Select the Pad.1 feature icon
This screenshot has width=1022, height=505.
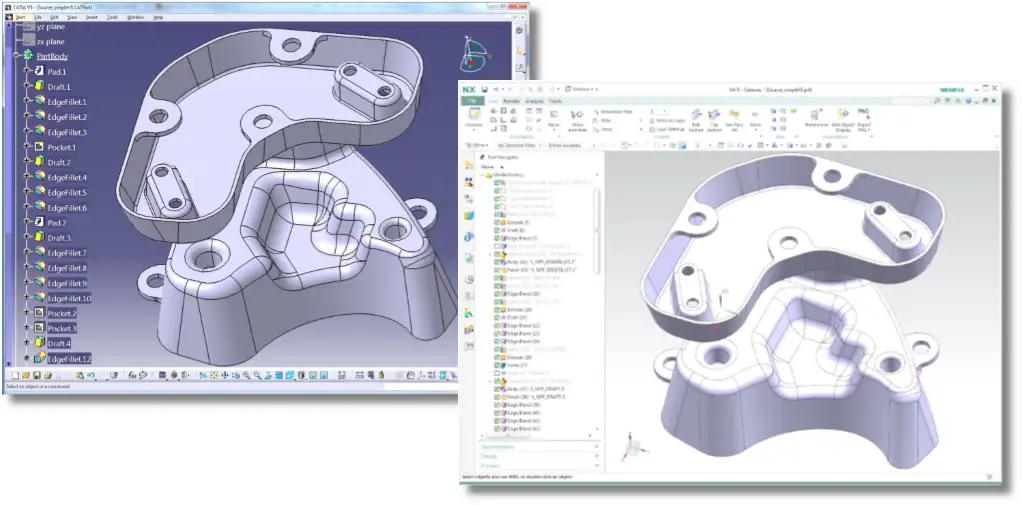pos(39,72)
